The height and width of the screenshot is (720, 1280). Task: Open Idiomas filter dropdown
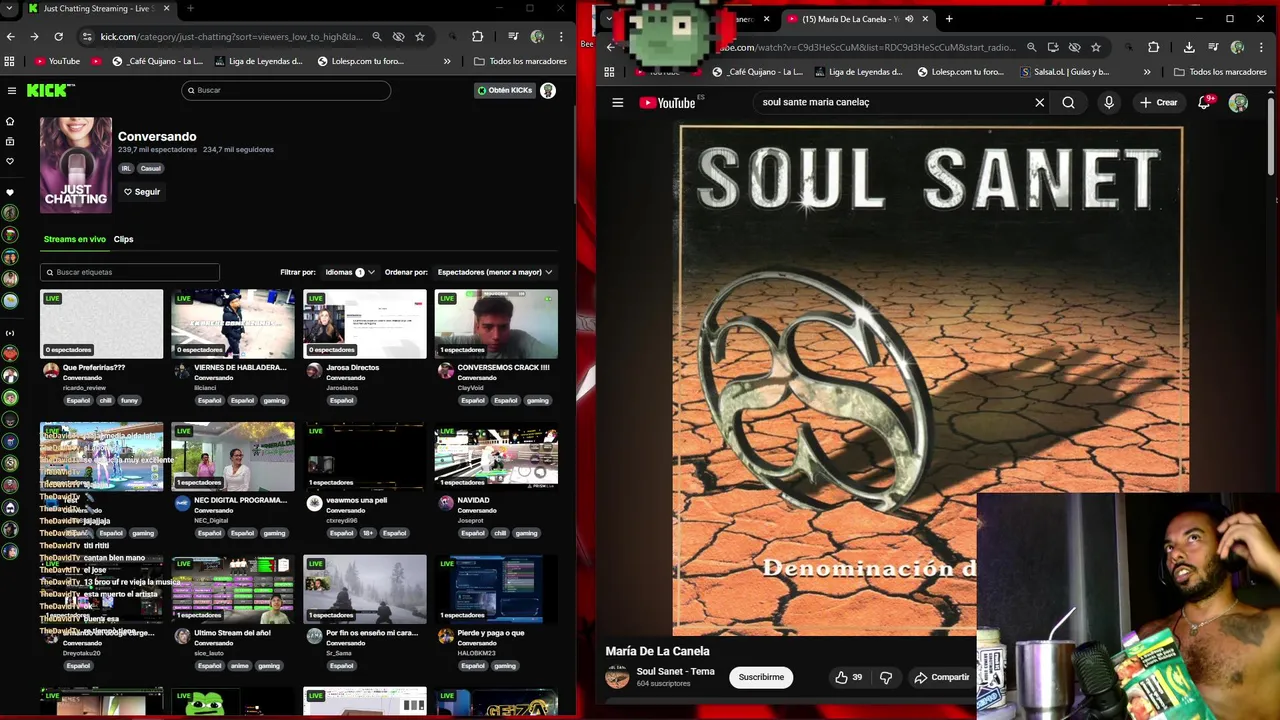(x=350, y=272)
